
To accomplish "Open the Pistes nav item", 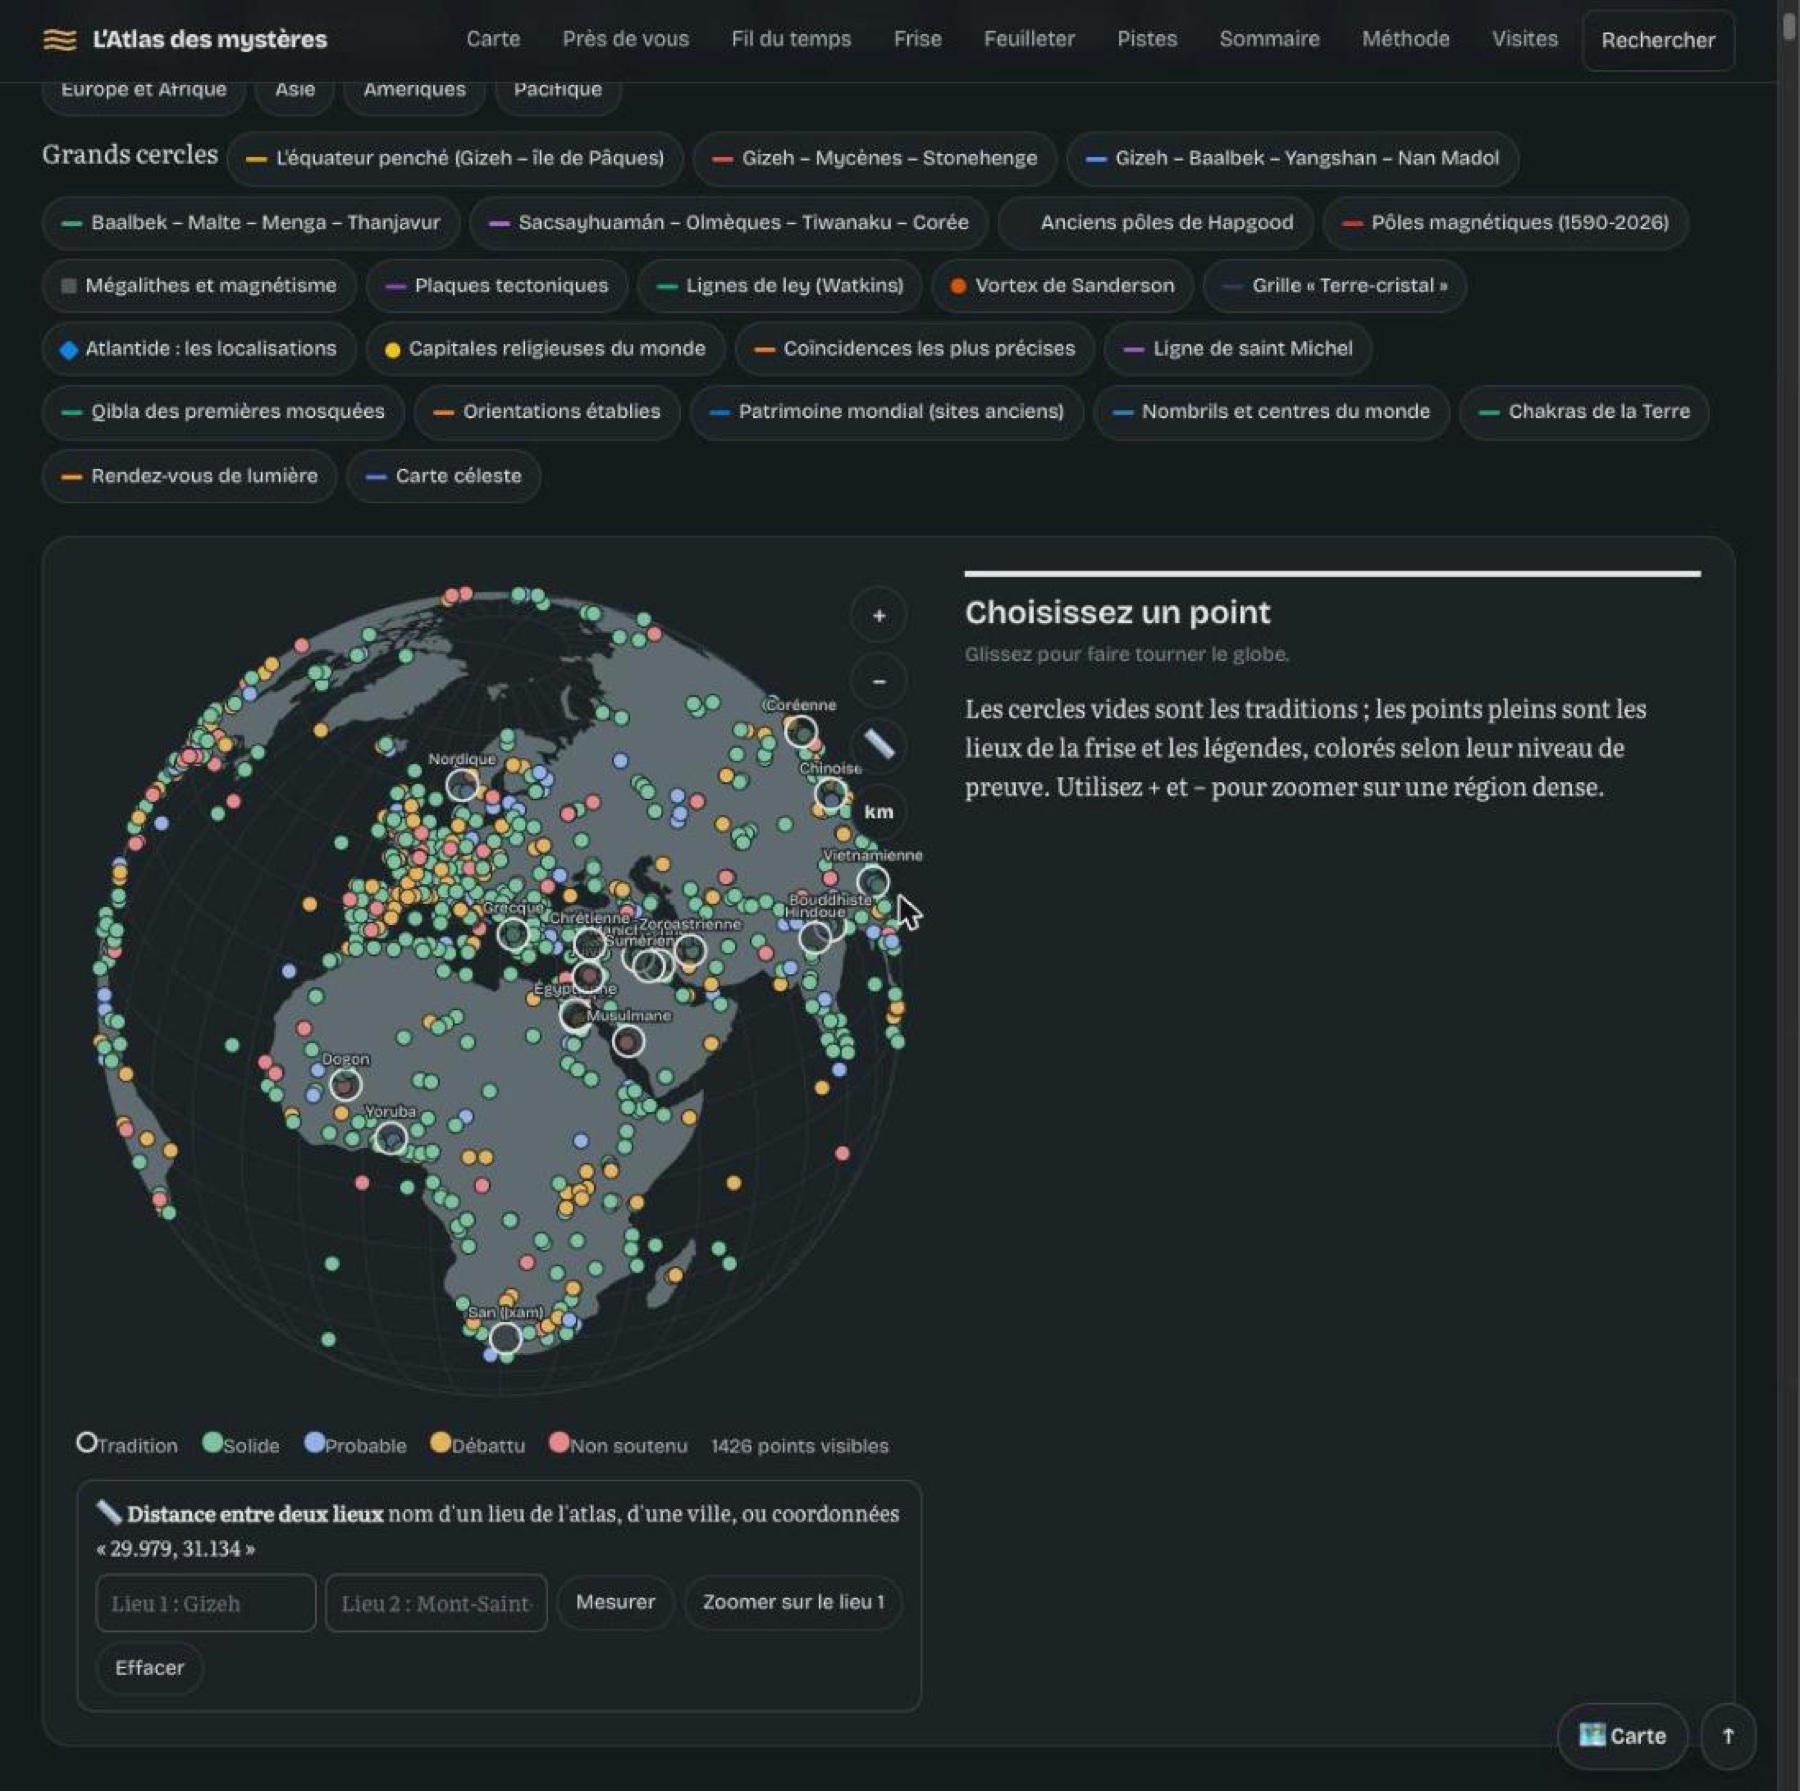I will pyautogui.click(x=1147, y=39).
